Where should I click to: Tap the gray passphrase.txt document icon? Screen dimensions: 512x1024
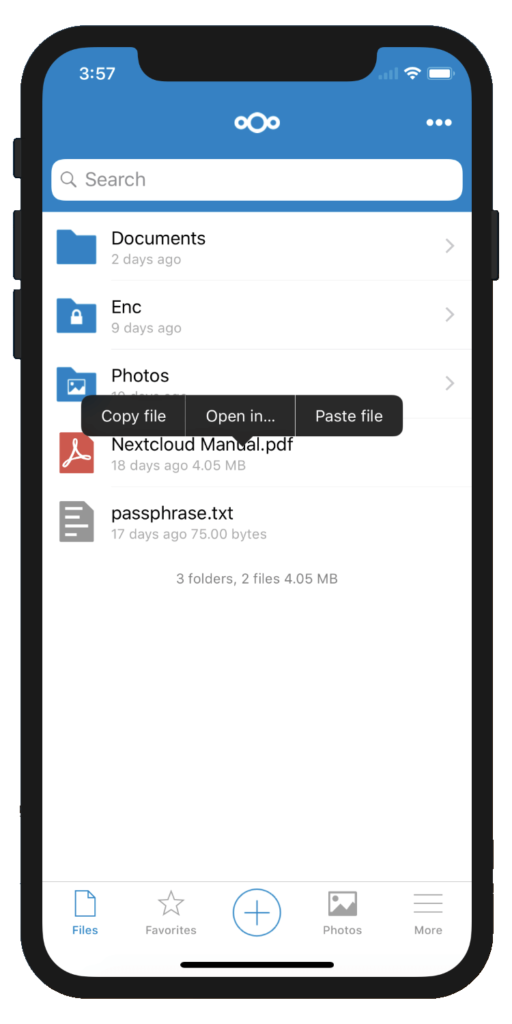76,521
